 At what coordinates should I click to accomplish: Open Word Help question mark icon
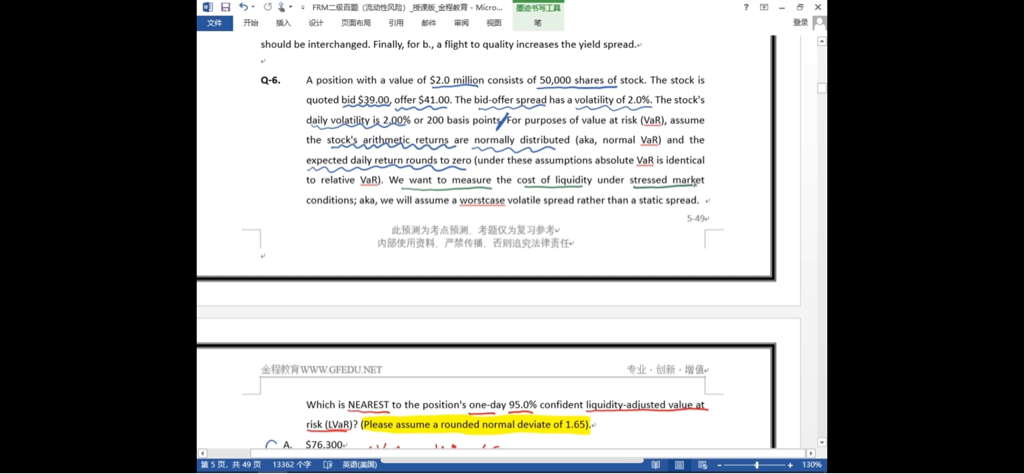(746, 7)
